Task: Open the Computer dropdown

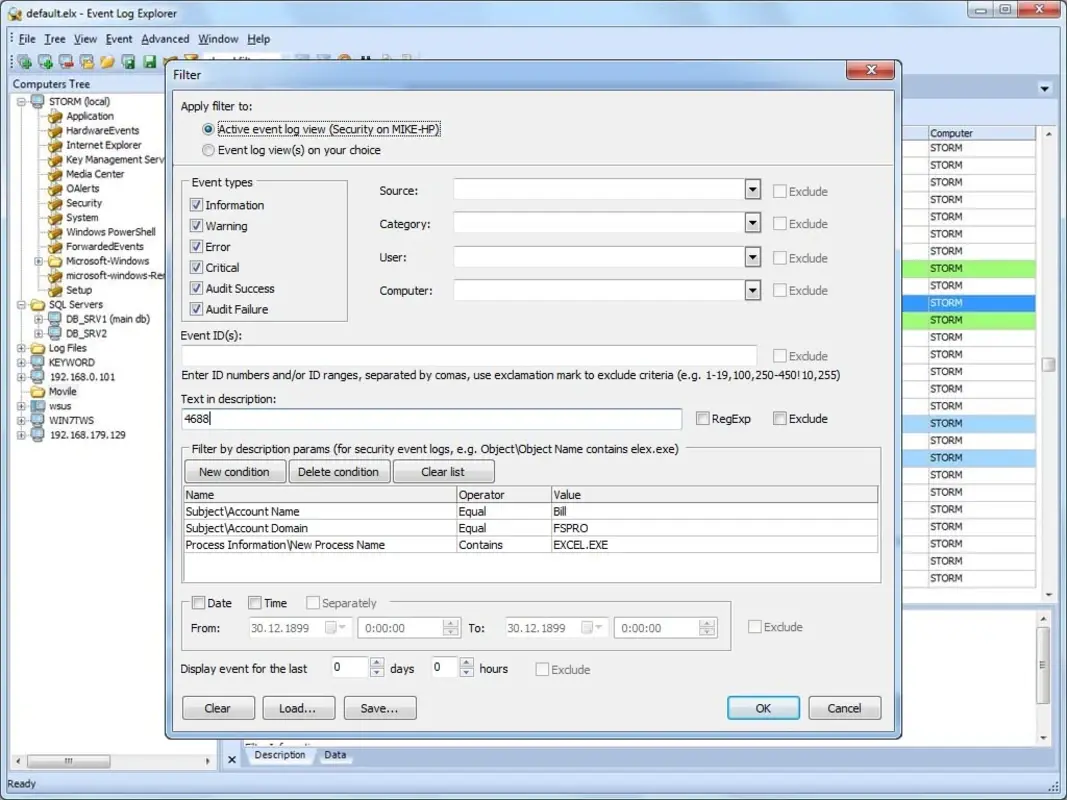Action: tap(752, 290)
